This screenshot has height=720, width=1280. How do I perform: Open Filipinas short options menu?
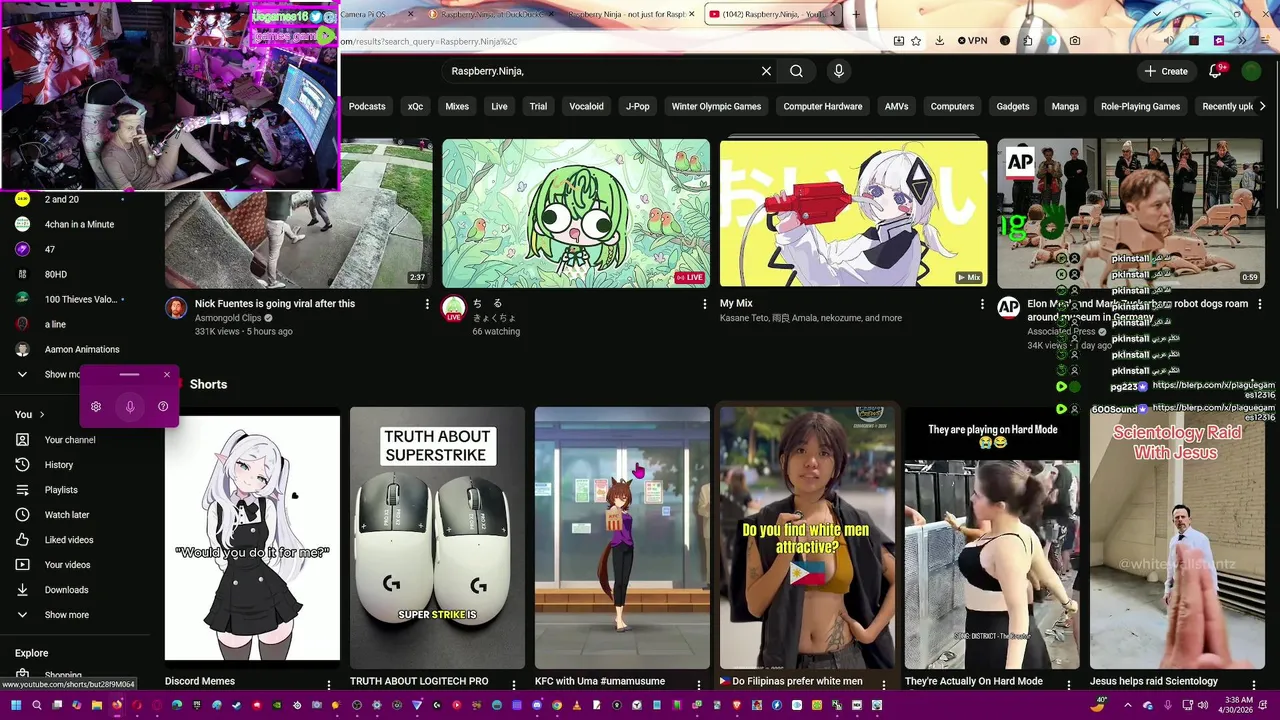(884, 685)
